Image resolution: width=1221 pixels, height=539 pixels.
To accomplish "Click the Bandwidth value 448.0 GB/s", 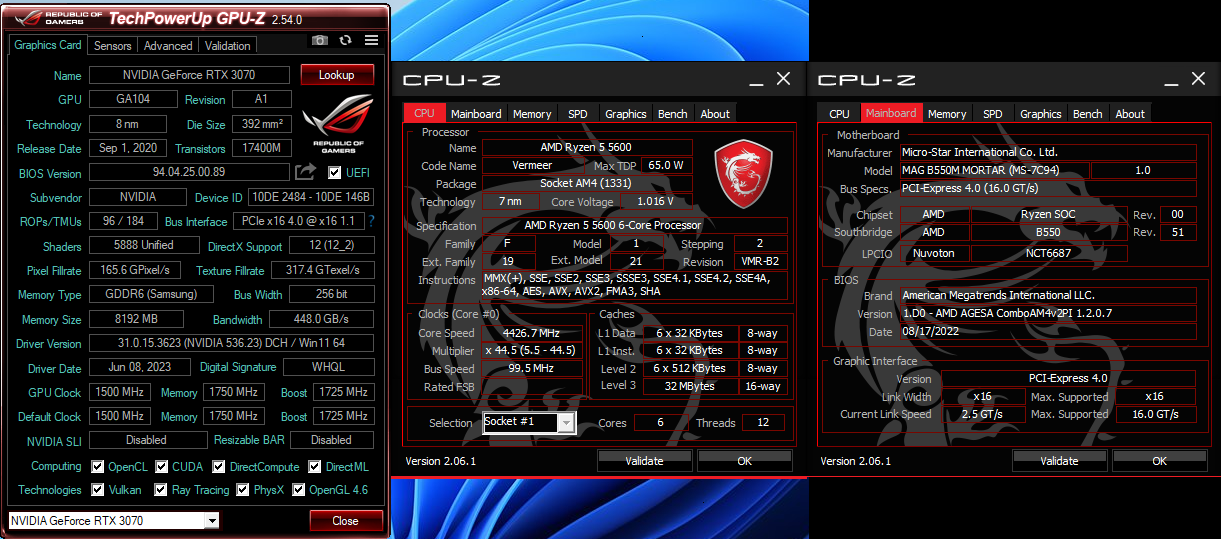I will pos(321,319).
